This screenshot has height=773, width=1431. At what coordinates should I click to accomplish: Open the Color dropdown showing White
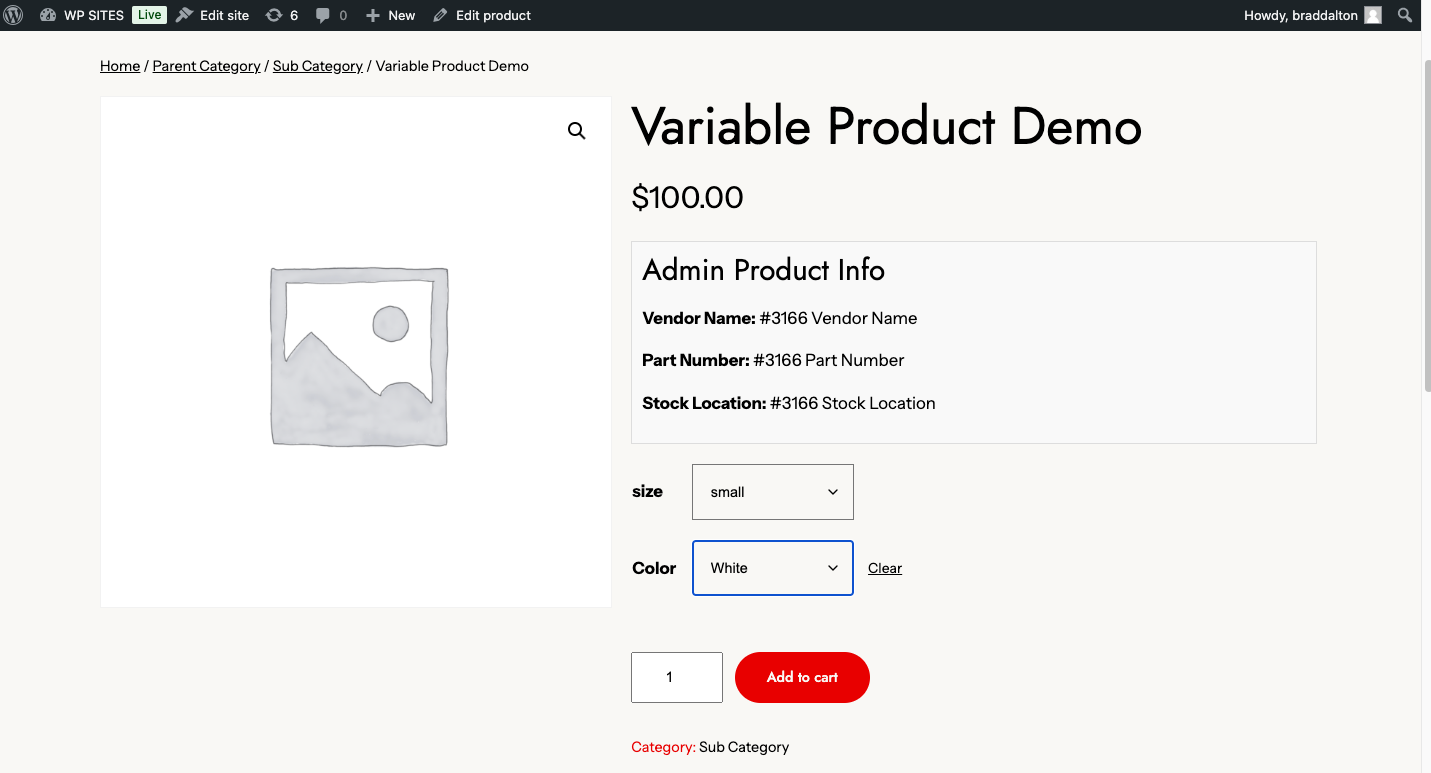773,568
